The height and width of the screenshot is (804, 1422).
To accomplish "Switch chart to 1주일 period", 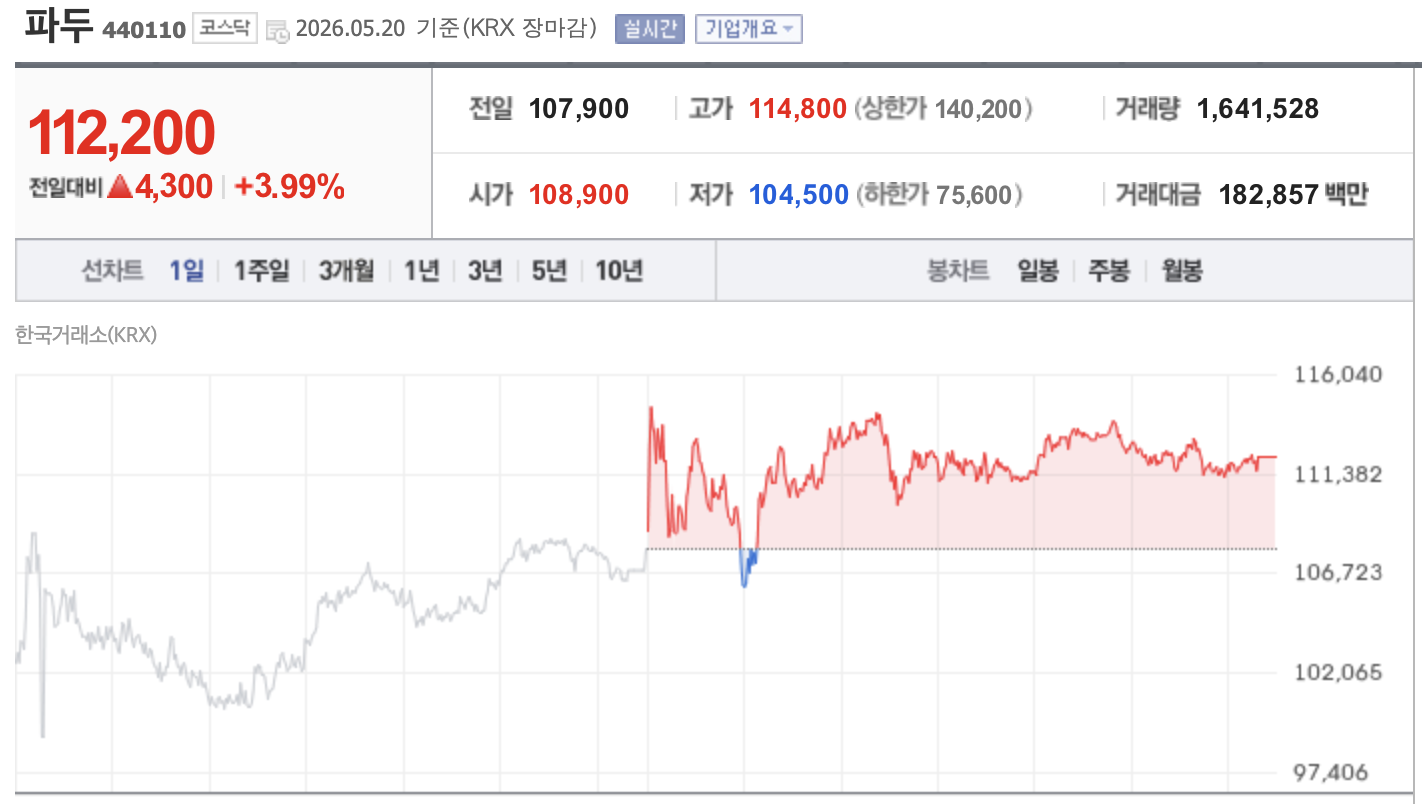I will [261, 270].
